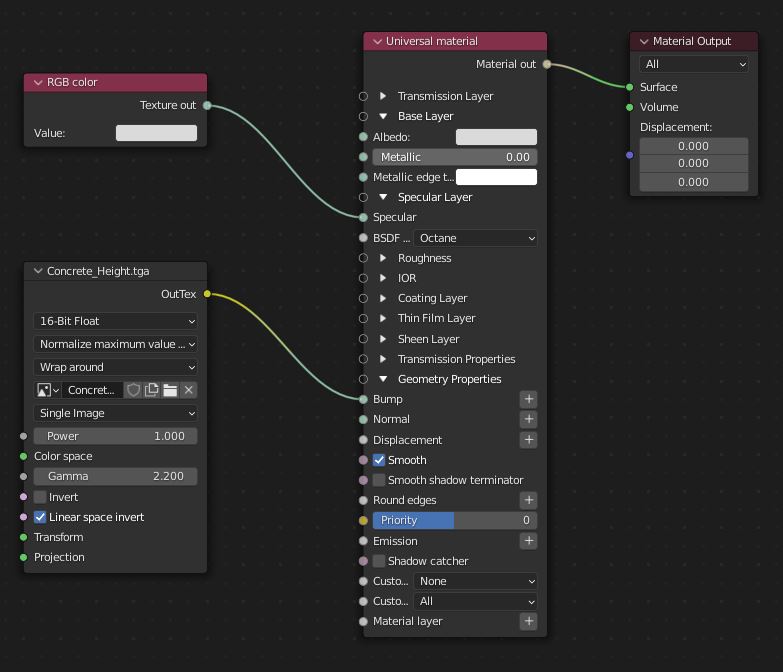Expand the Transmission Properties section
The image size is (783, 672).
tap(383, 359)
